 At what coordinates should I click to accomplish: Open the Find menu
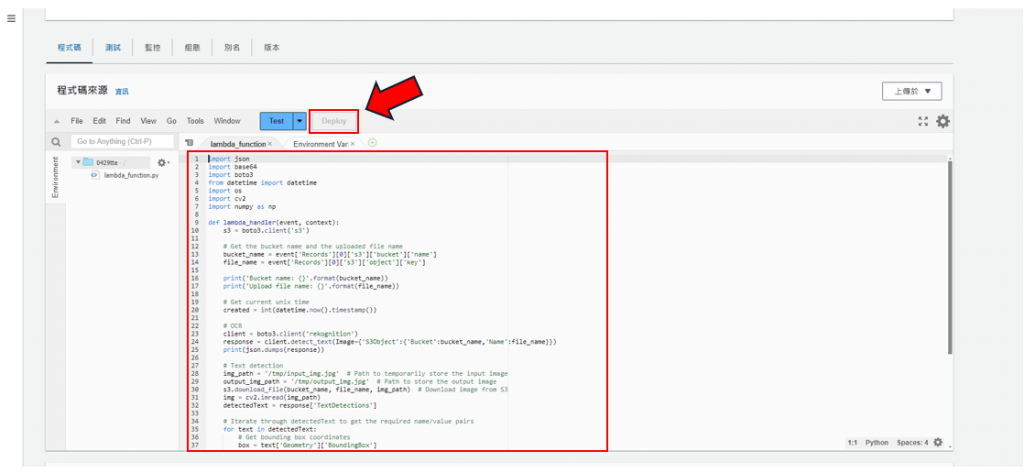[x=123, y=121]
